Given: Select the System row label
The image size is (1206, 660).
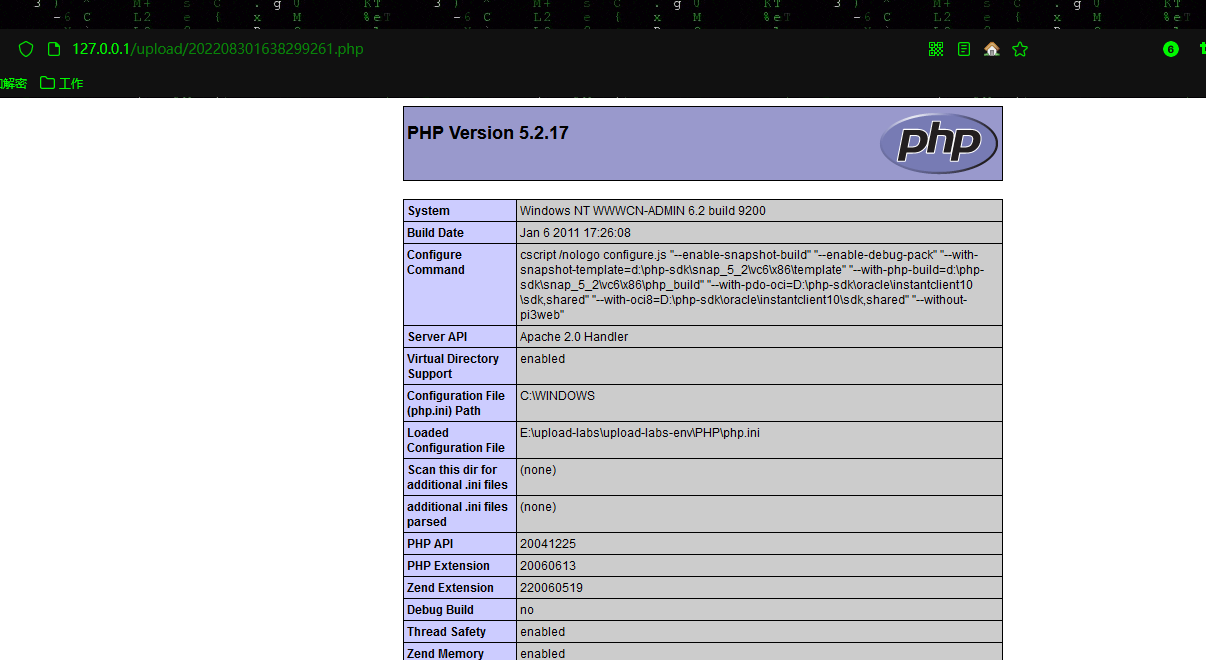Looking at the screenshot, I should 428,211.
